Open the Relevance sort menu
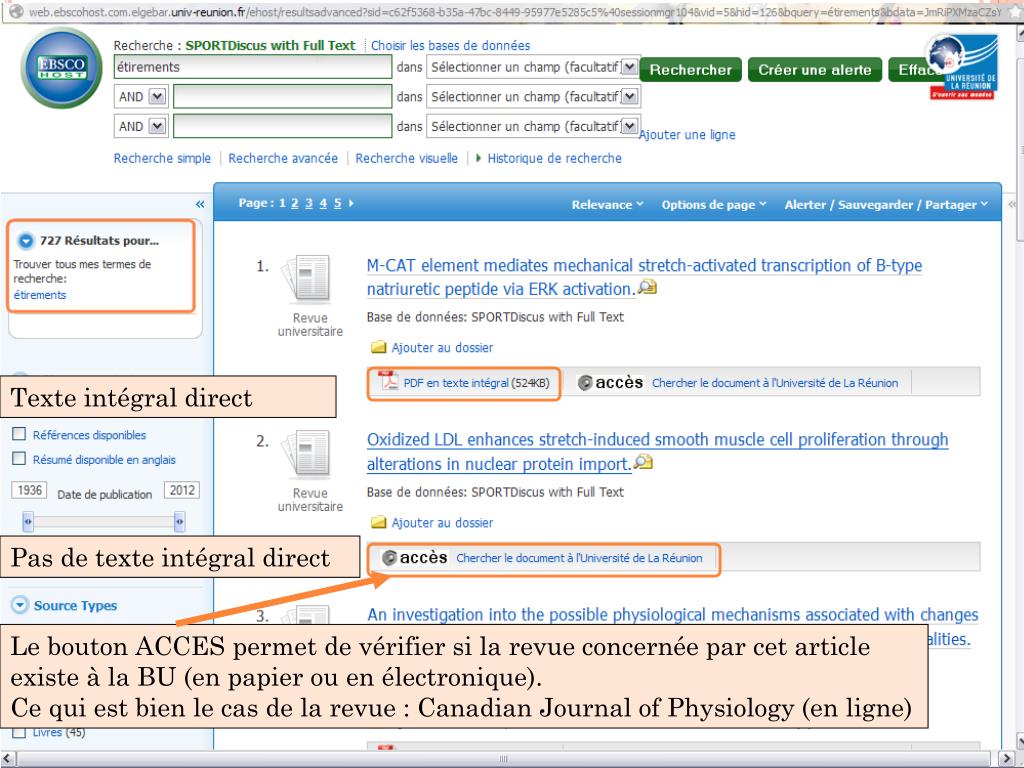Viewport: 1024px width, 768px height. 607,204
